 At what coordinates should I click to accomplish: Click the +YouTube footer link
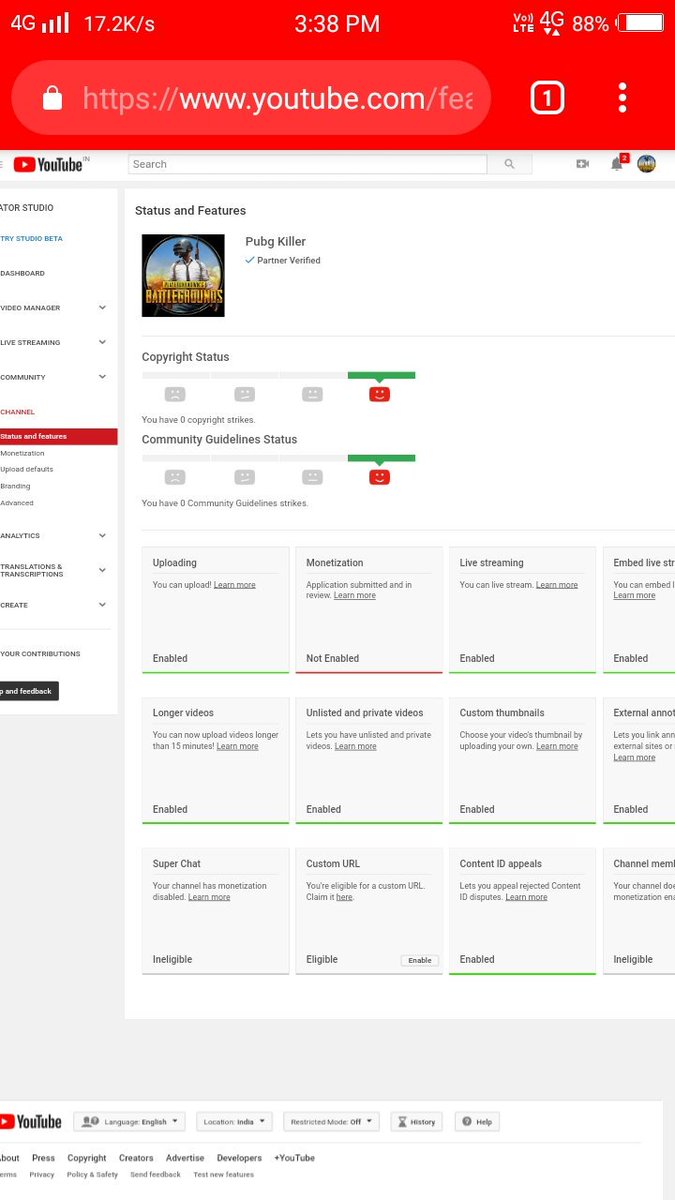(294, 1158)
